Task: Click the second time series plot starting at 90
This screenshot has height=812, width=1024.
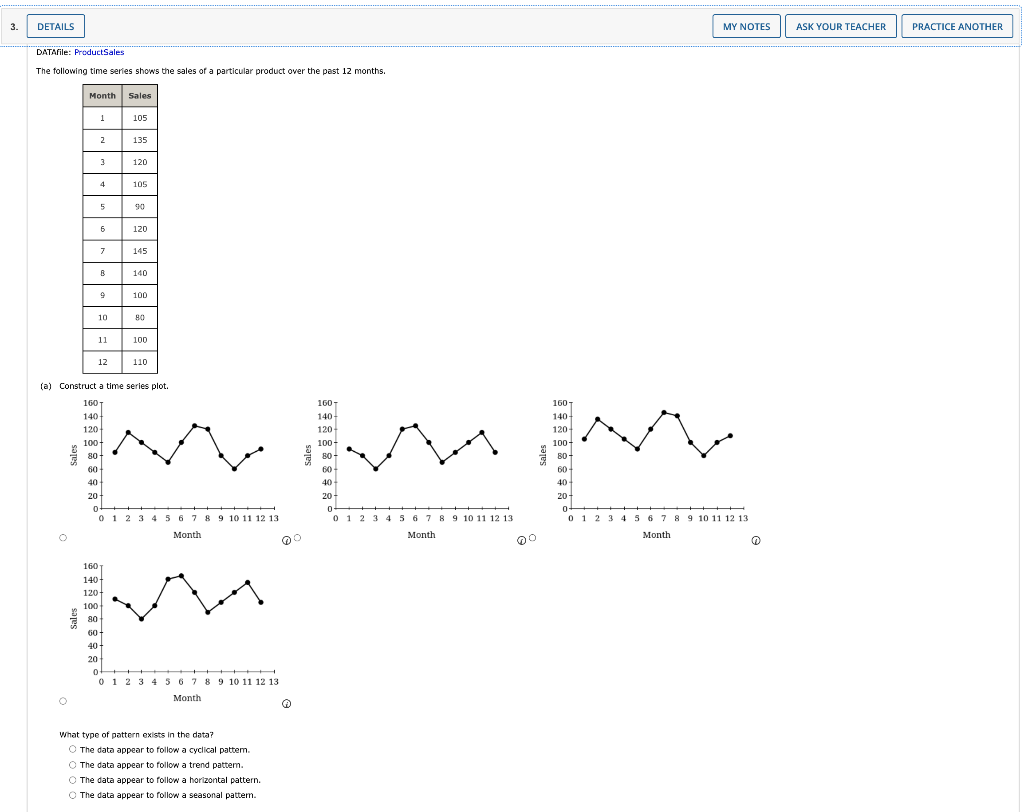Action: pos(409,468)
